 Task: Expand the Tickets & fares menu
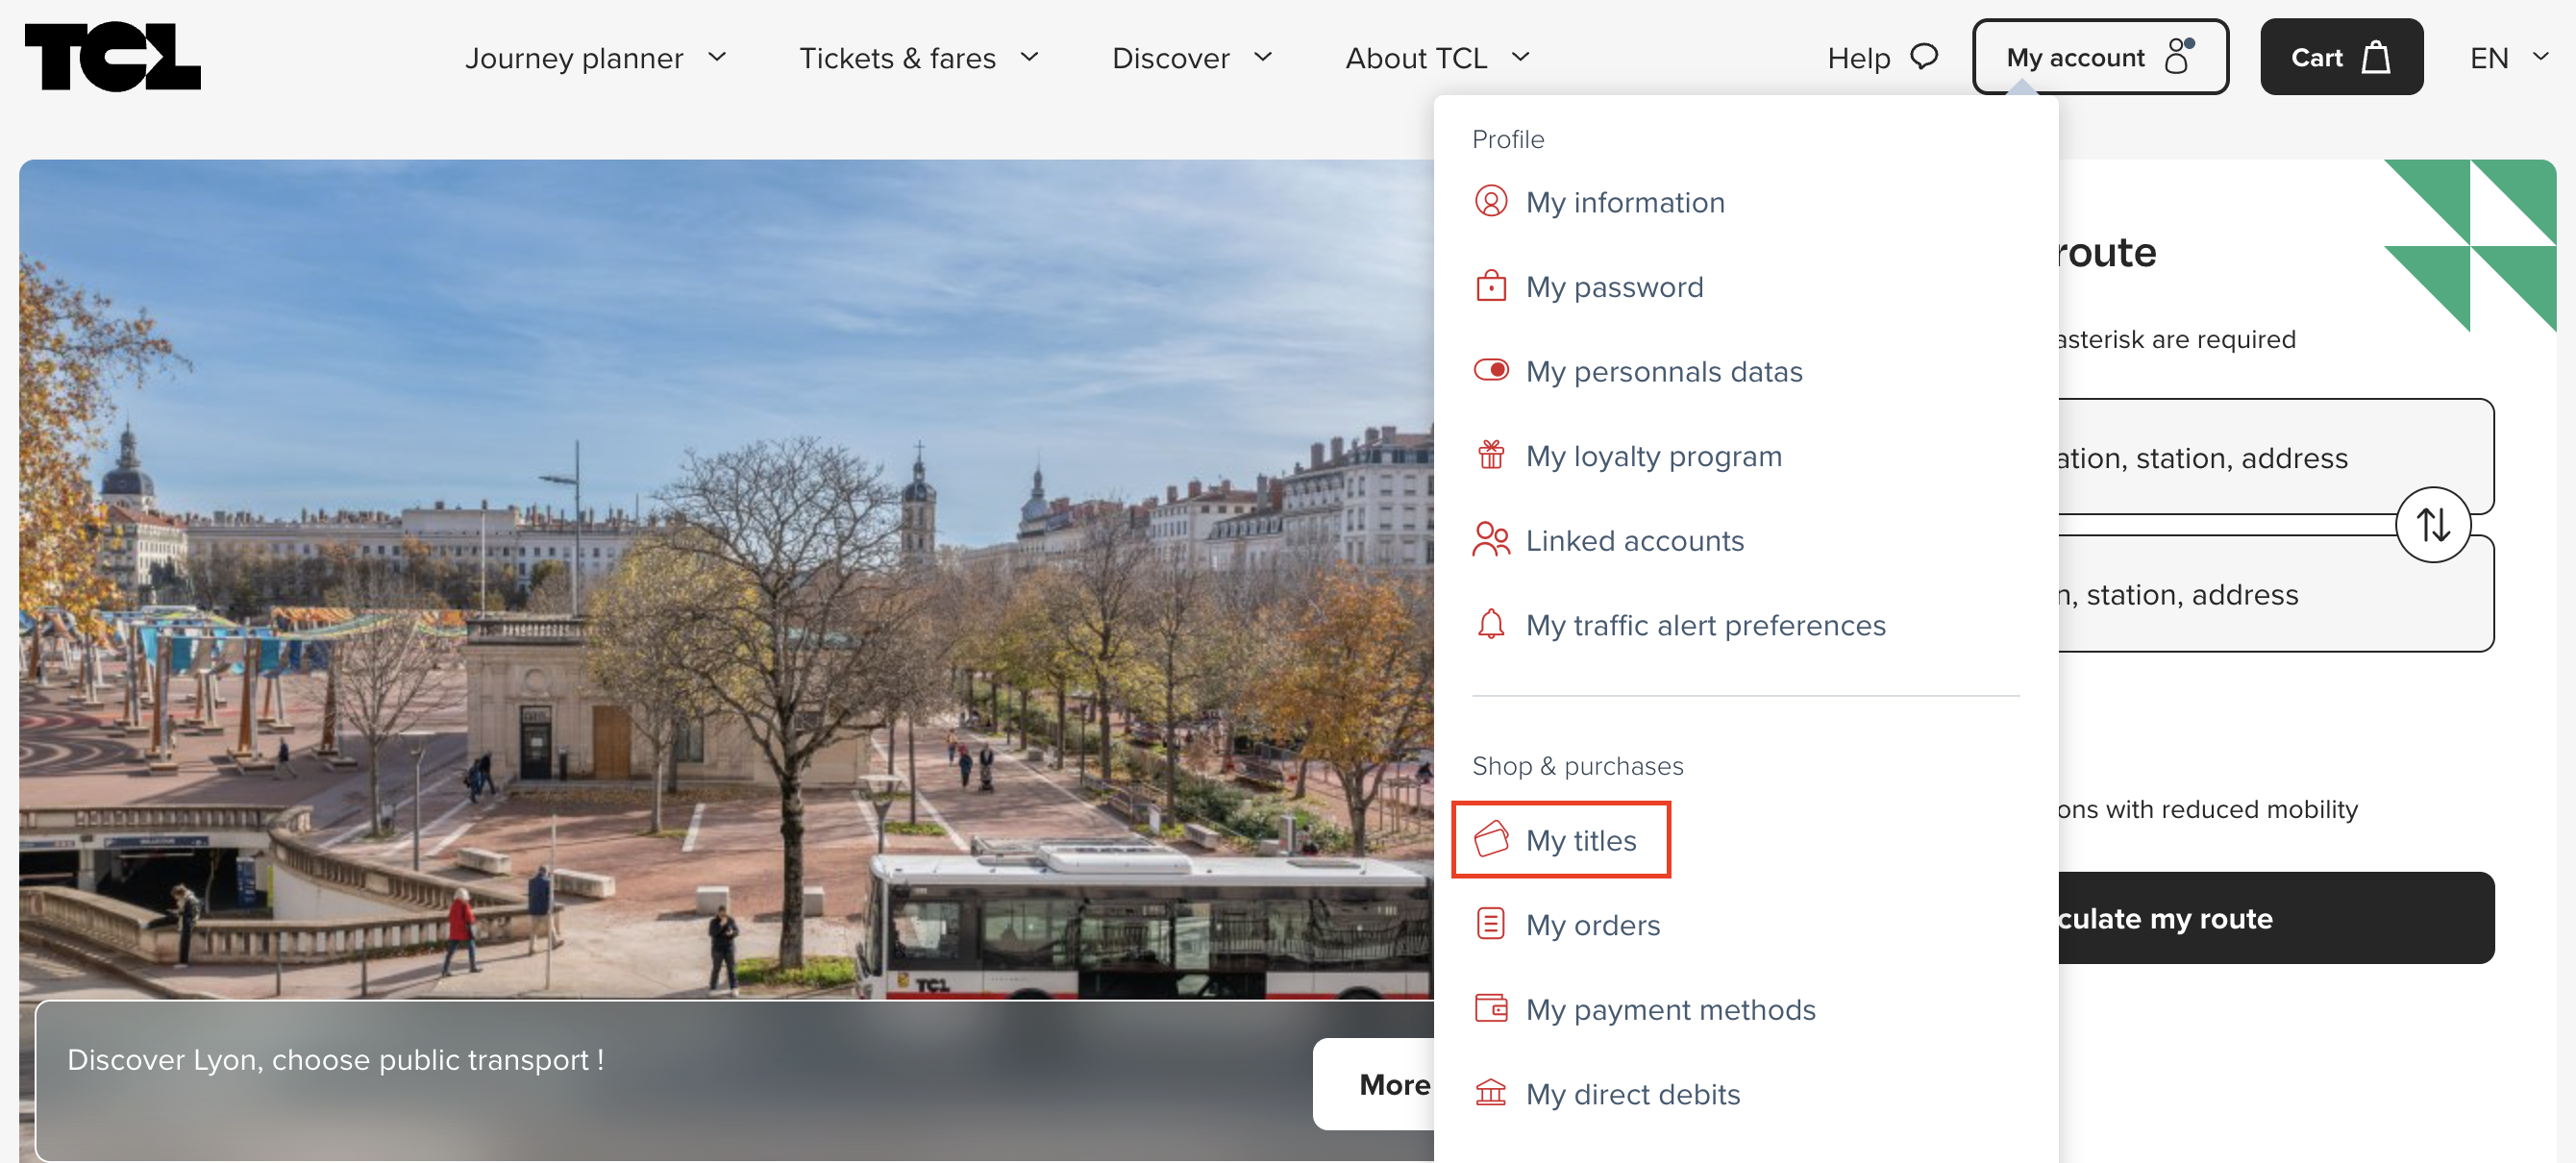pos(920,58)
